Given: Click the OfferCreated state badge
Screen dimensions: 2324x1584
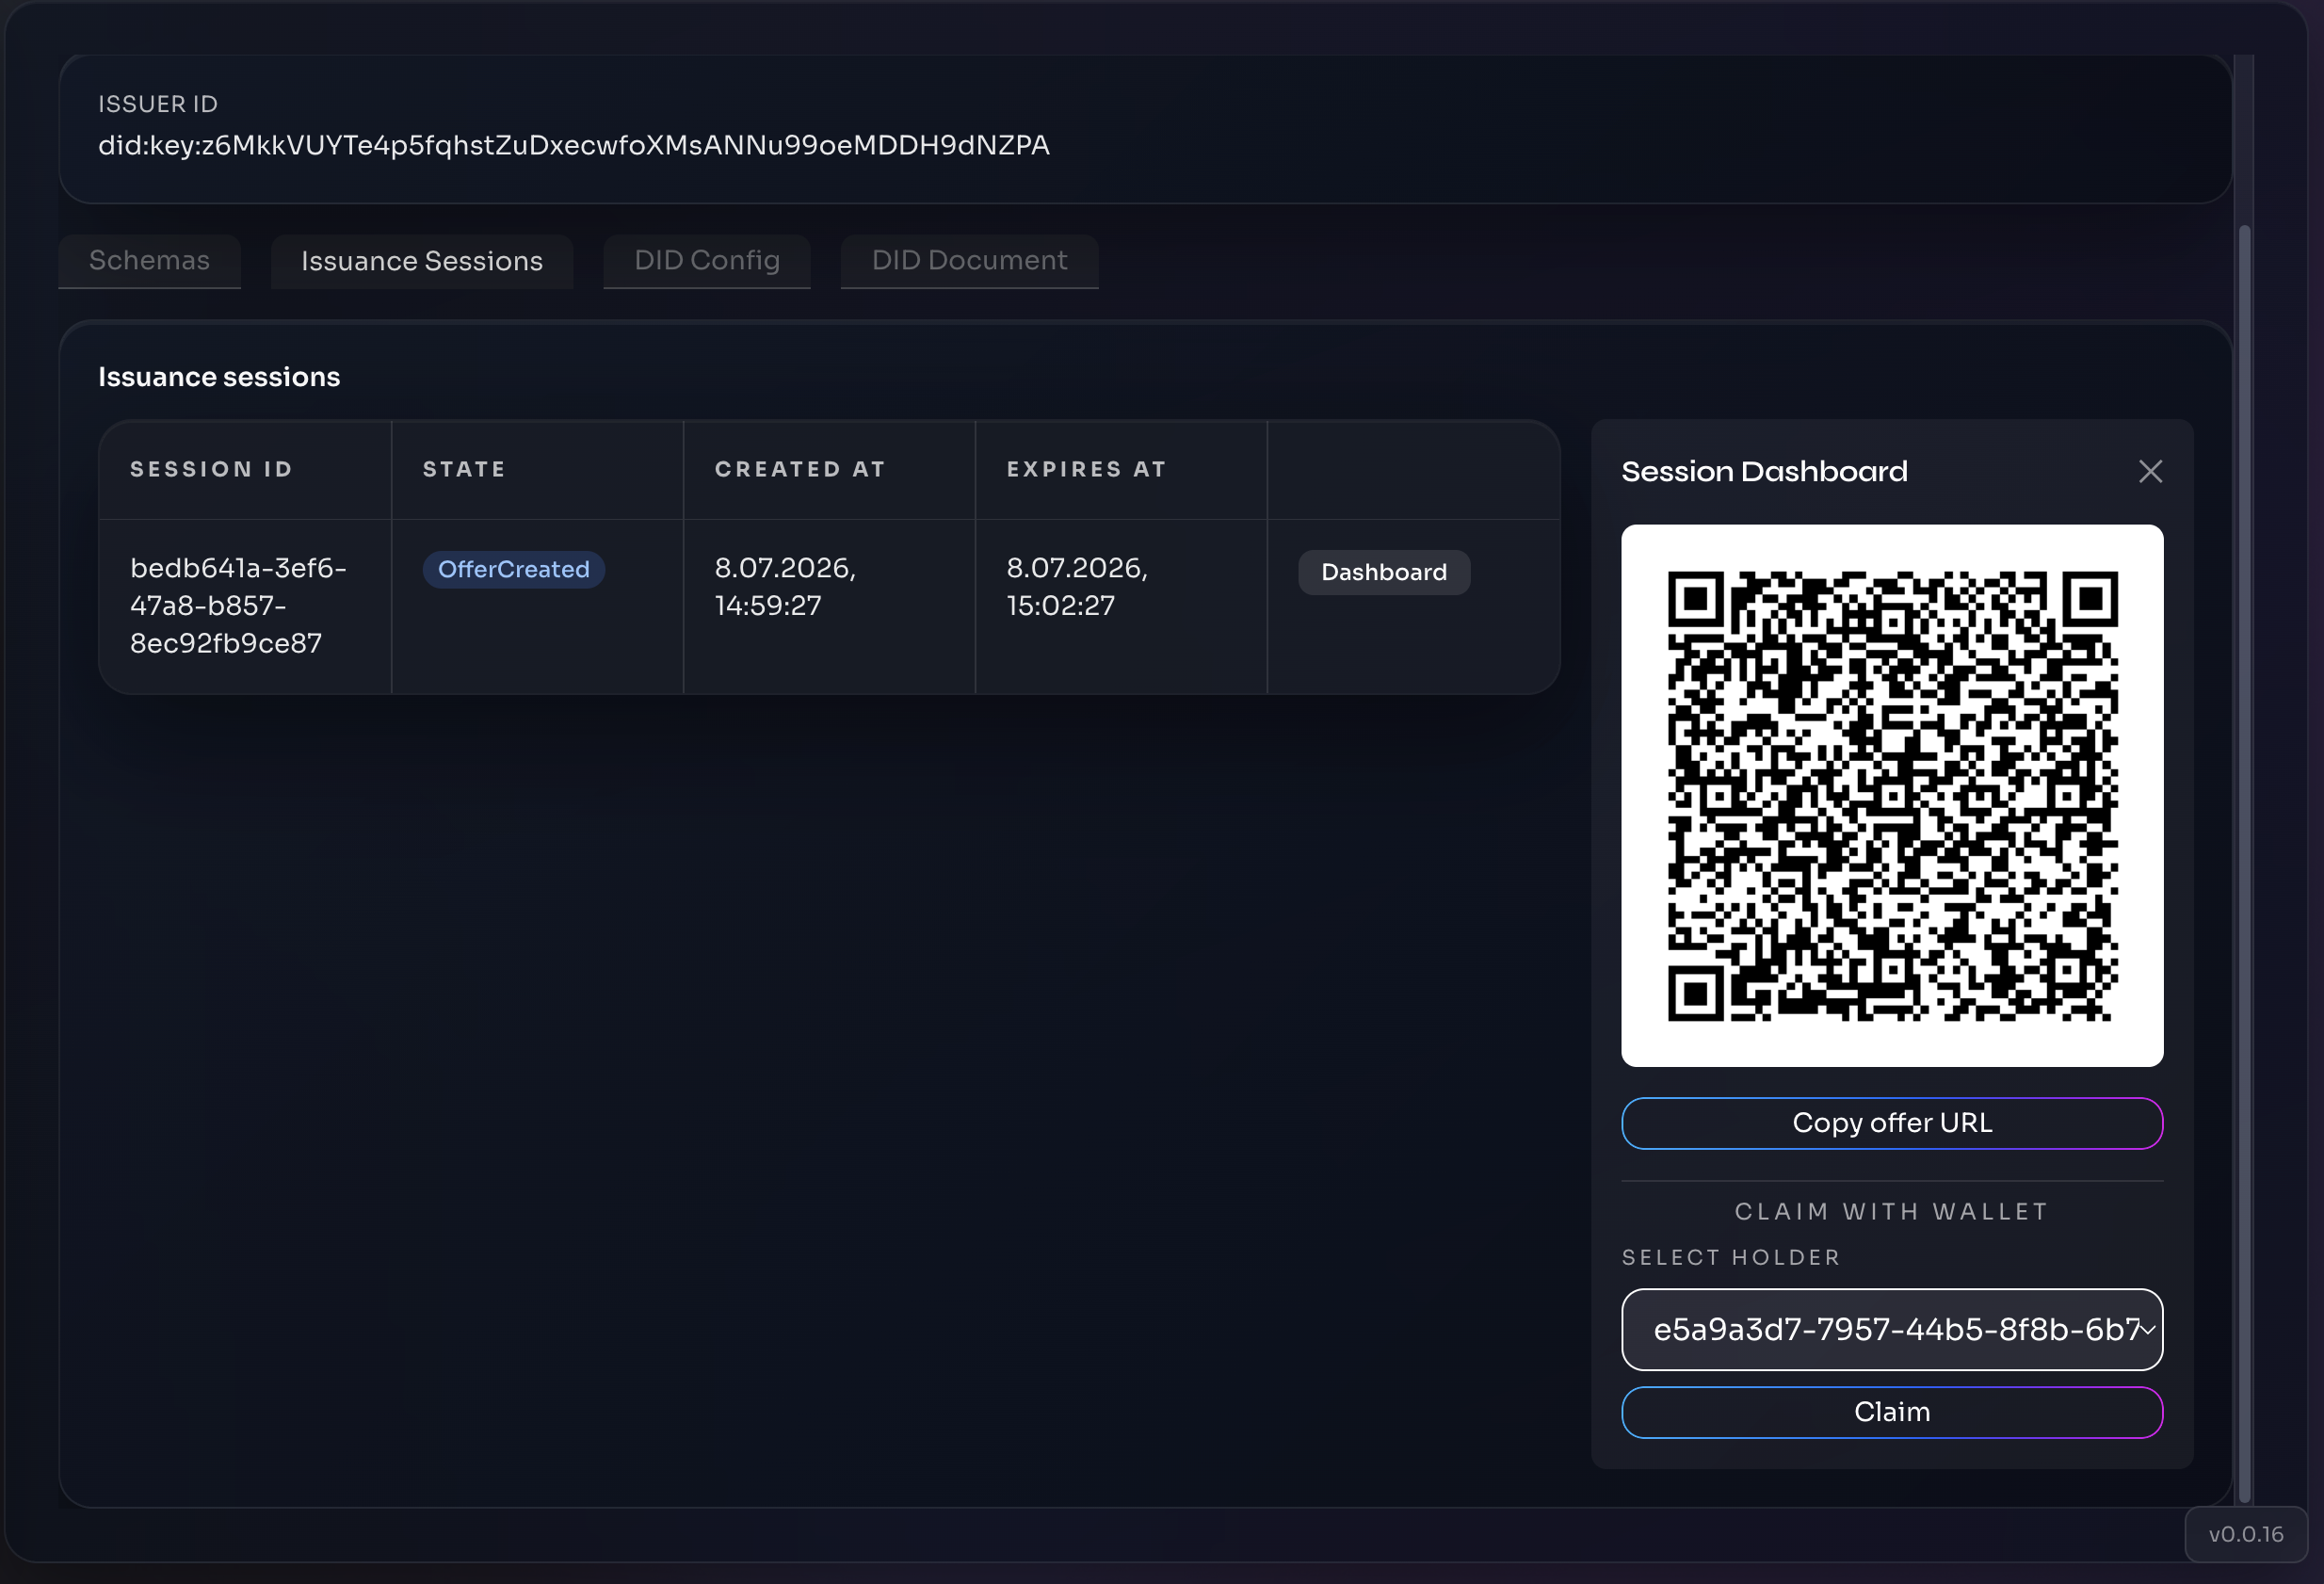Looking at the screenshot, I should [513, 569].
